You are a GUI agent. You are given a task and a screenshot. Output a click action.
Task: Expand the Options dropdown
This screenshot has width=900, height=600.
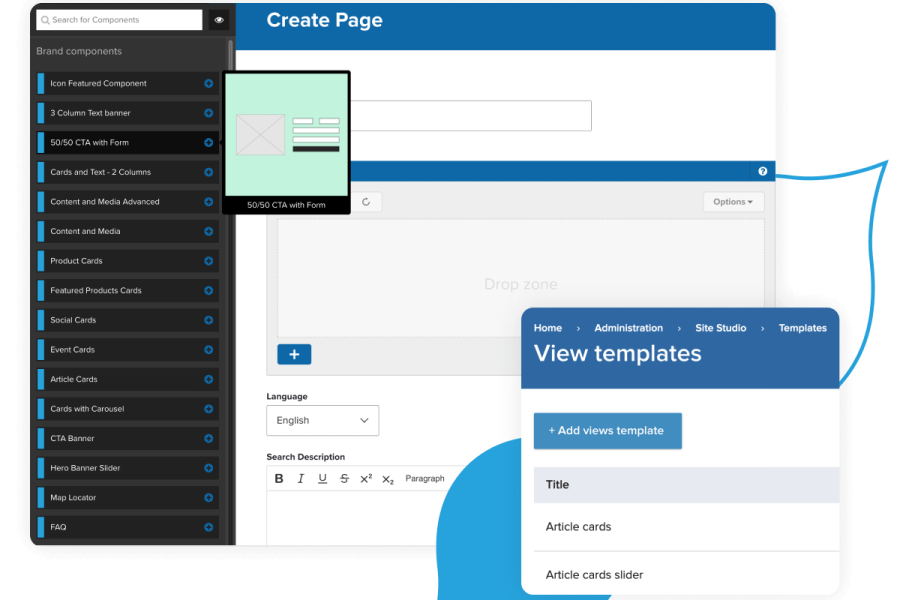733,202
